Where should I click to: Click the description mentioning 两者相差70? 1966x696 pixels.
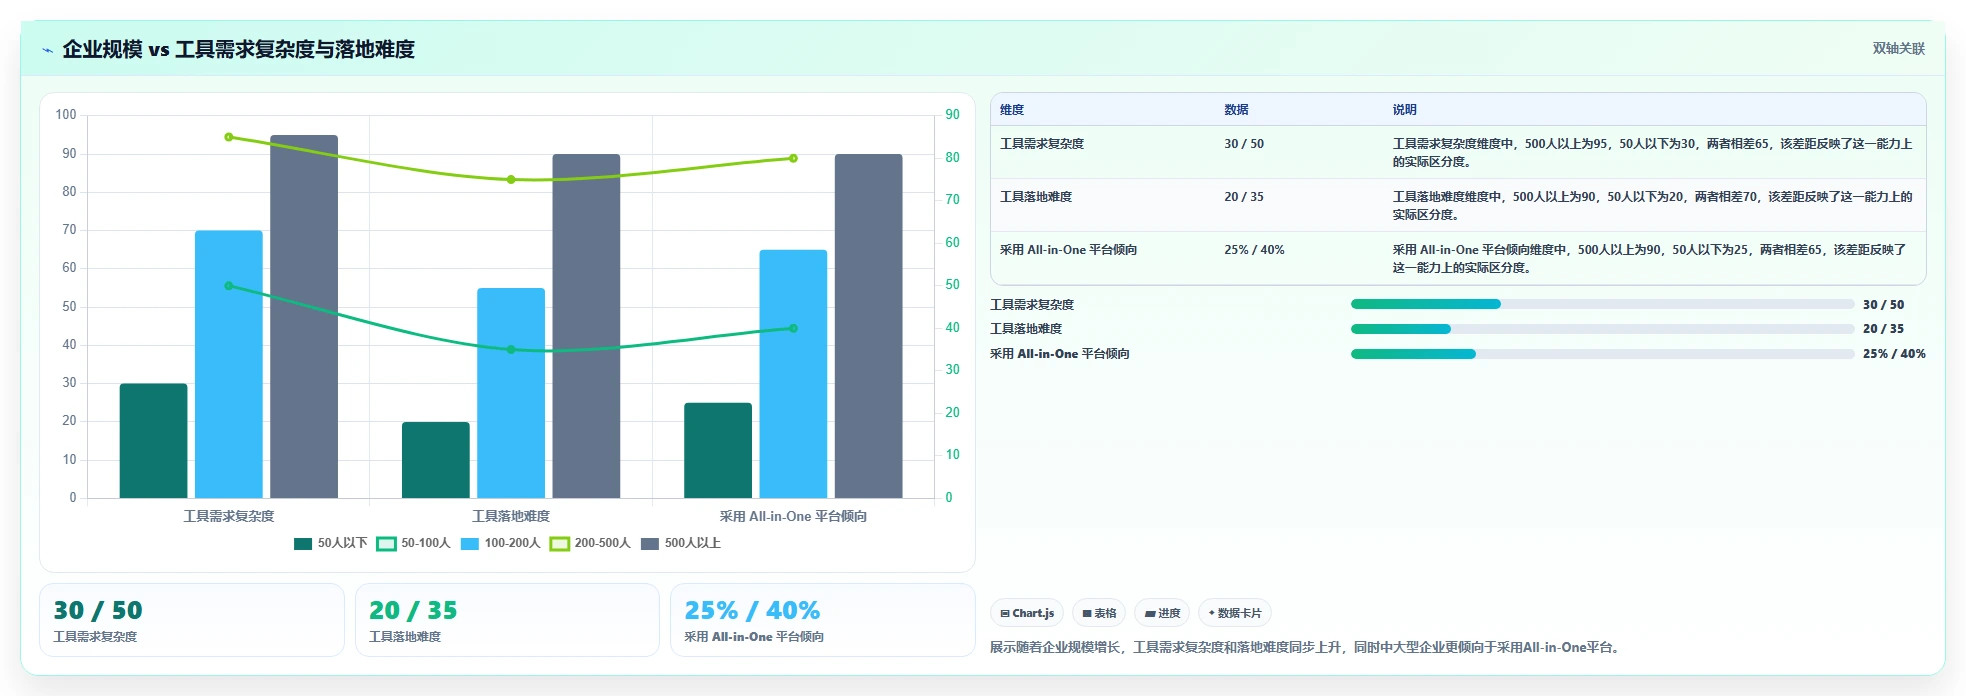click(1652, 205)
